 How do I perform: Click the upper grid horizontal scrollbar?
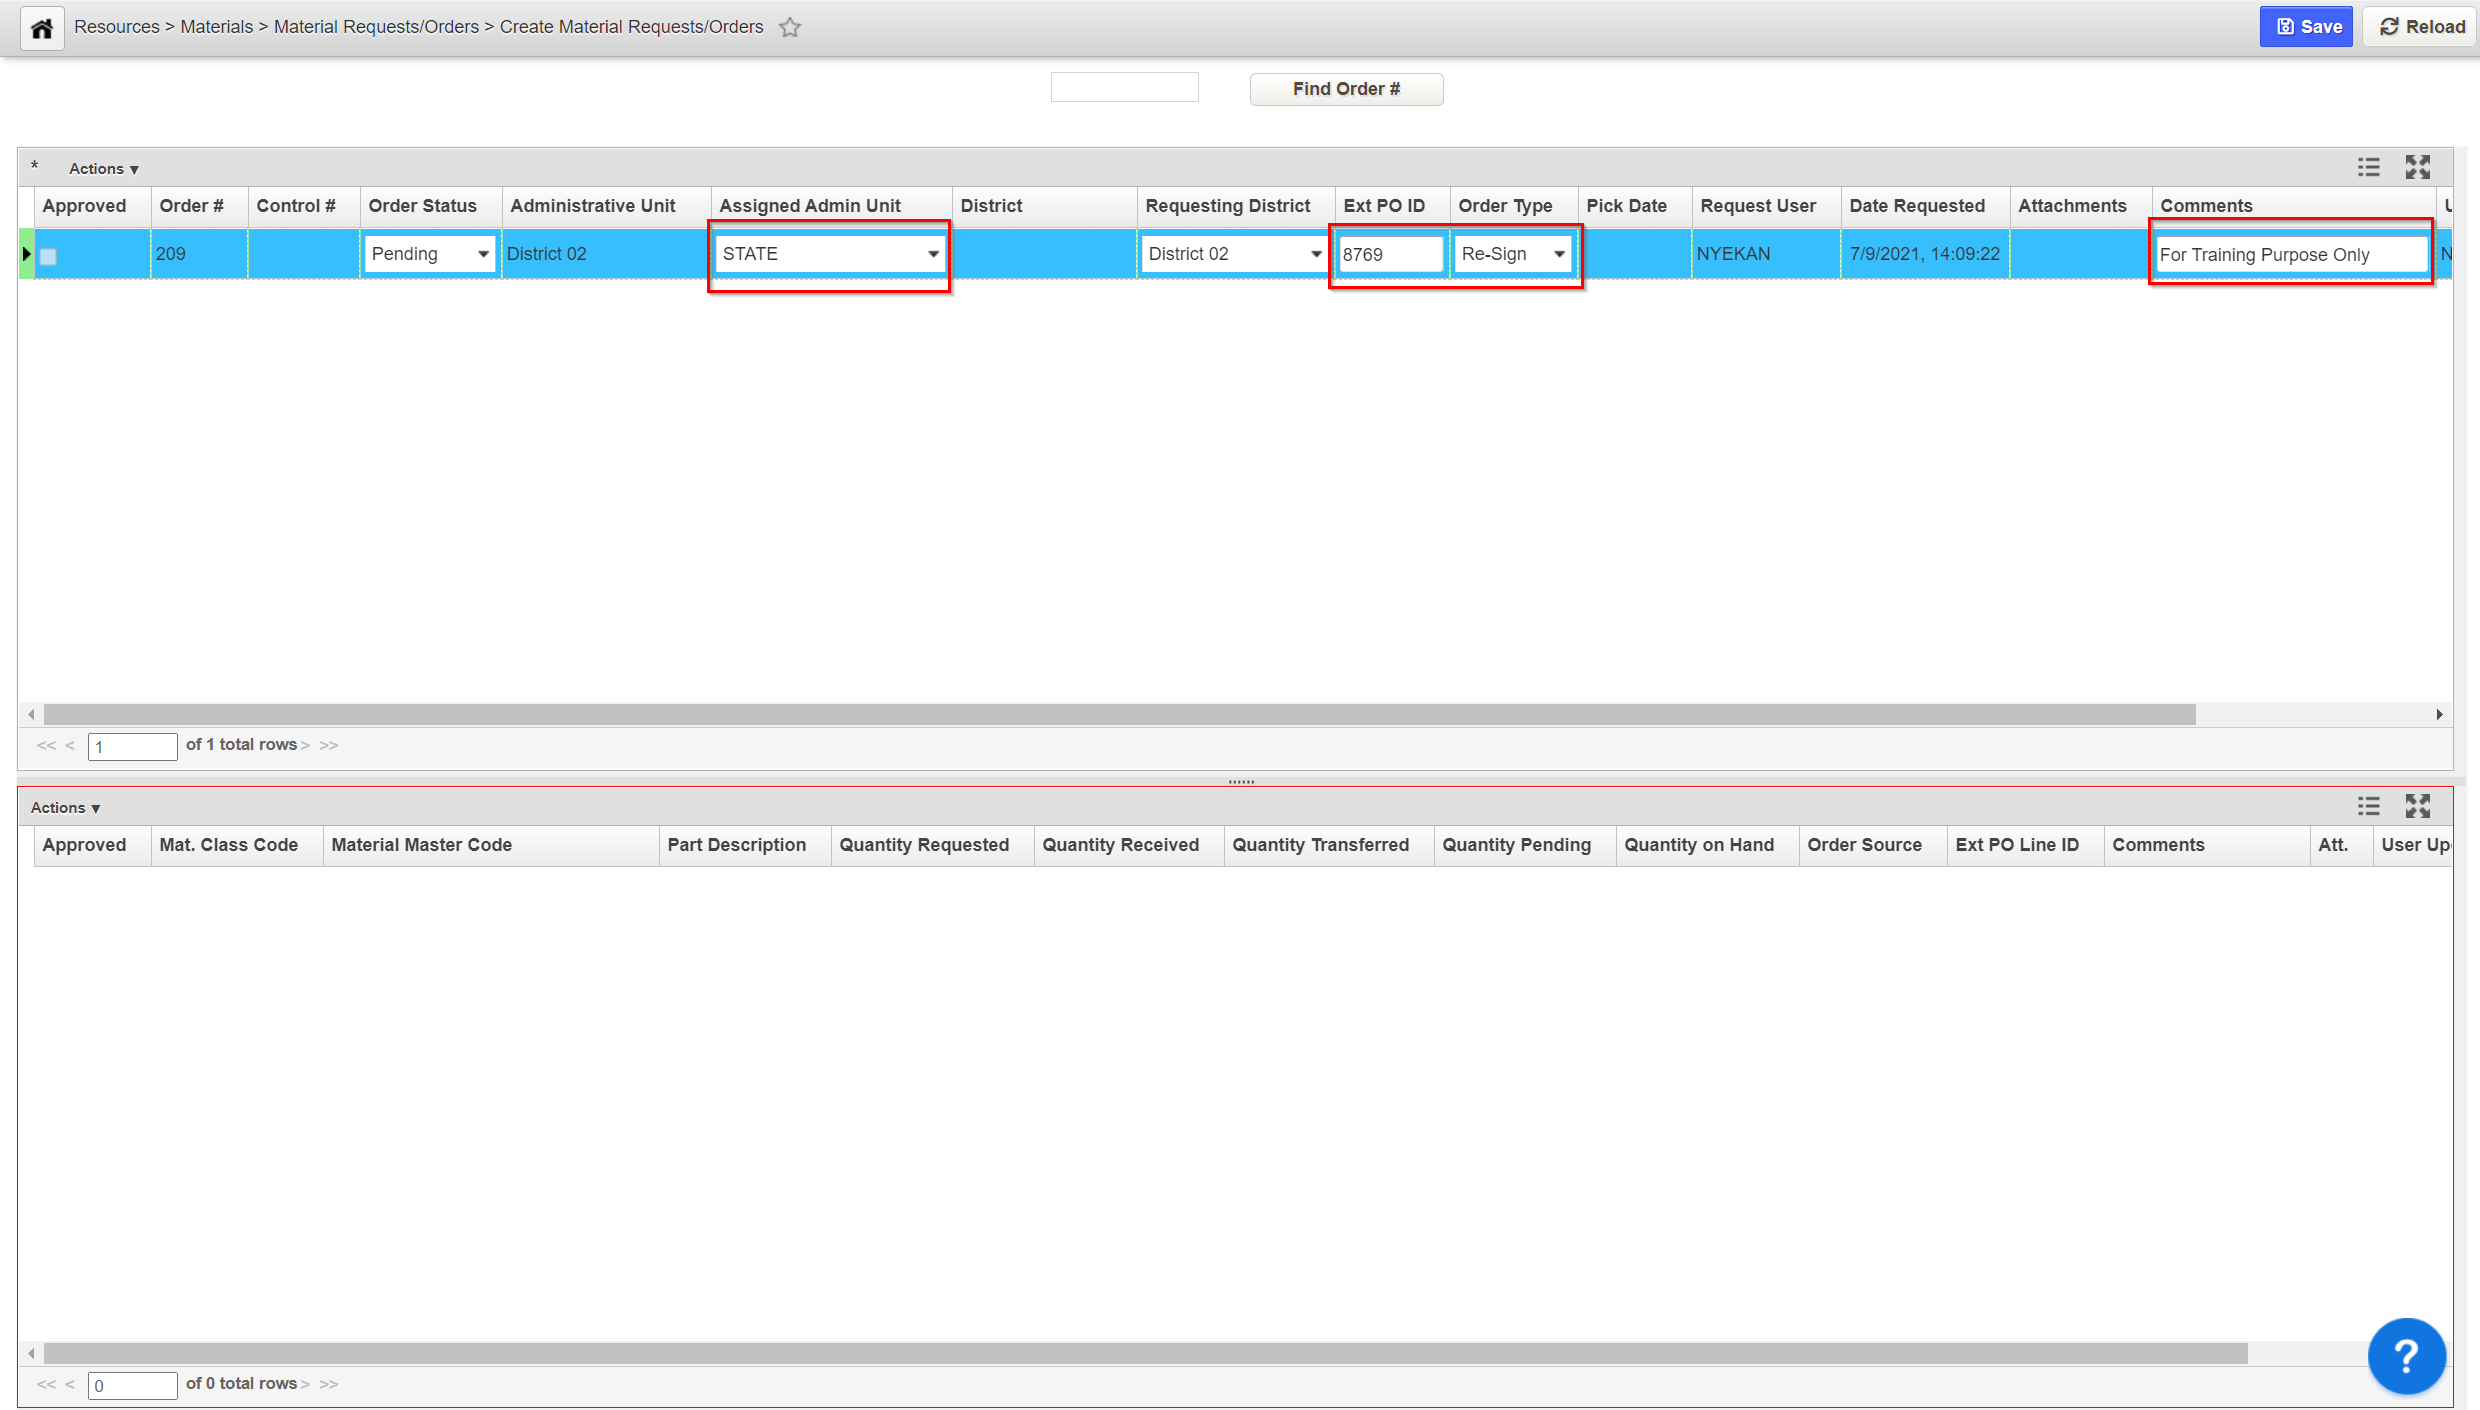1120,714
